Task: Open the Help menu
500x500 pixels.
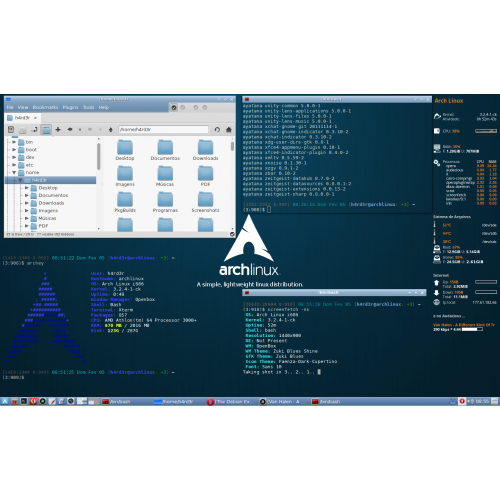Action: point(104,107)
